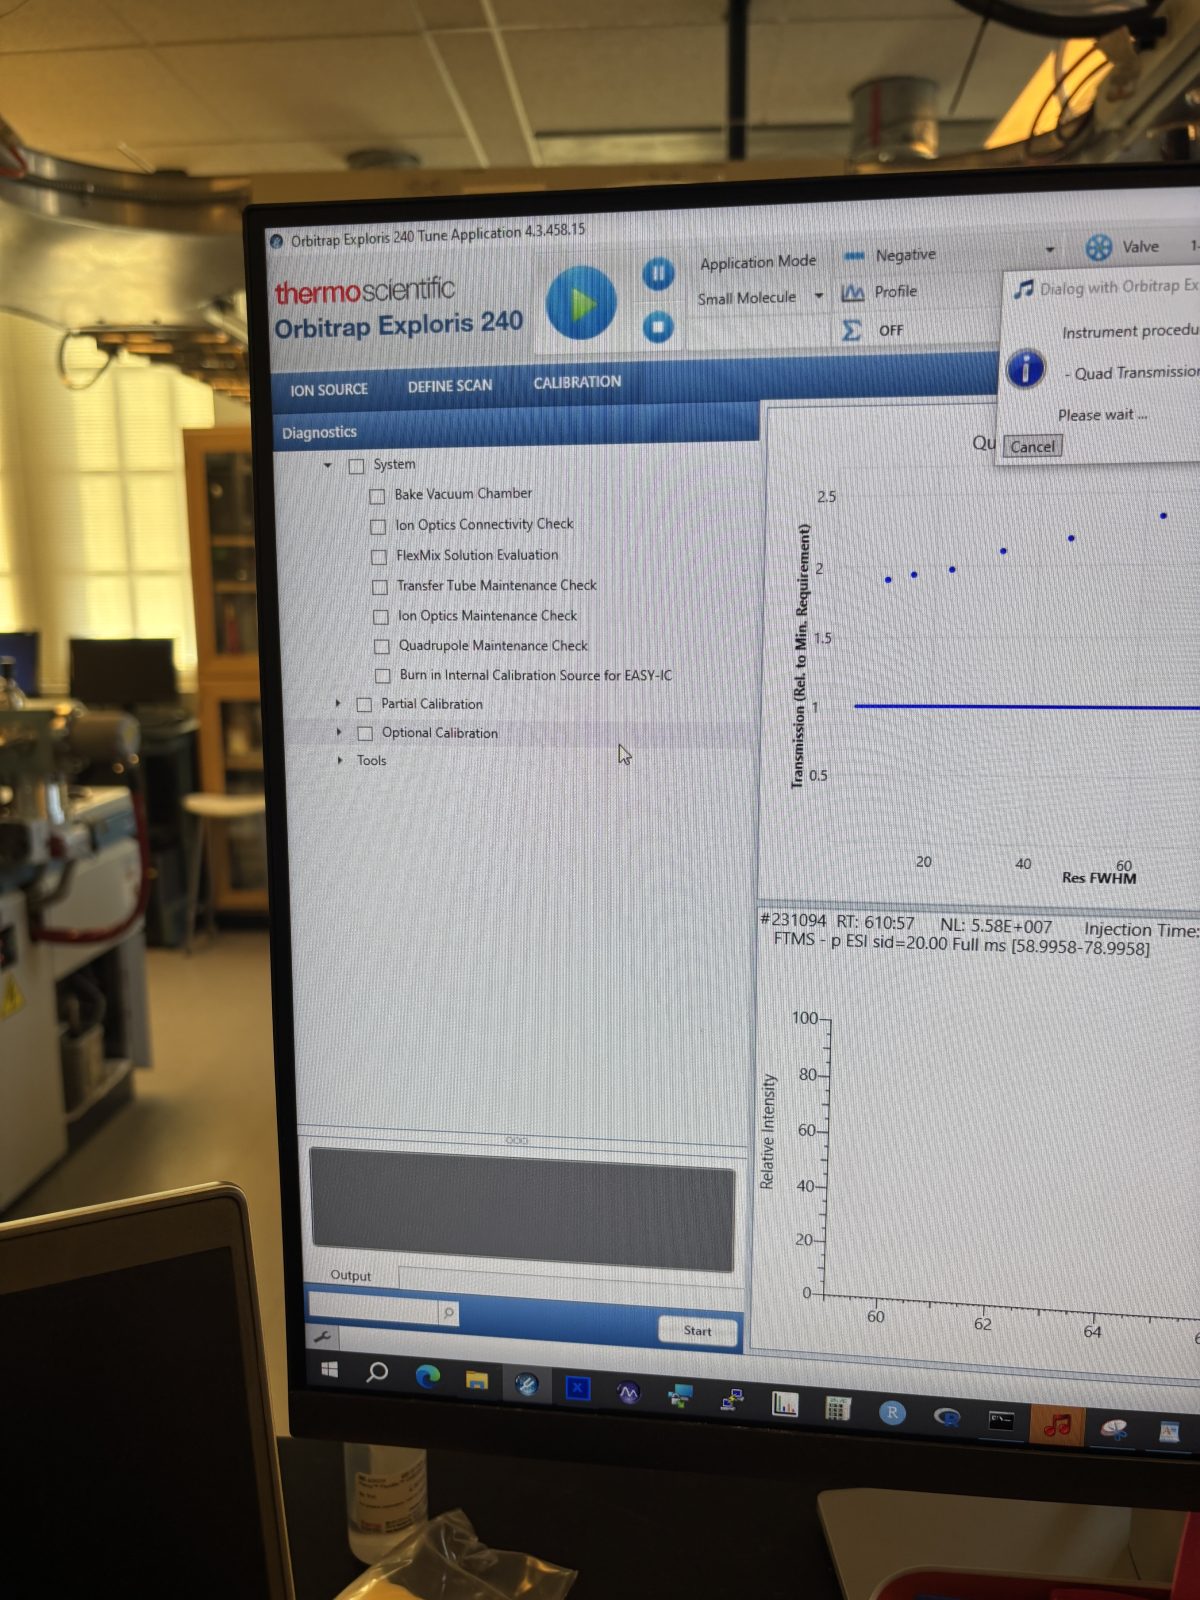Enable the Bake Vacuum Chamber checkbox
The image size is (1200, 1600).
(x=377, y=496)
